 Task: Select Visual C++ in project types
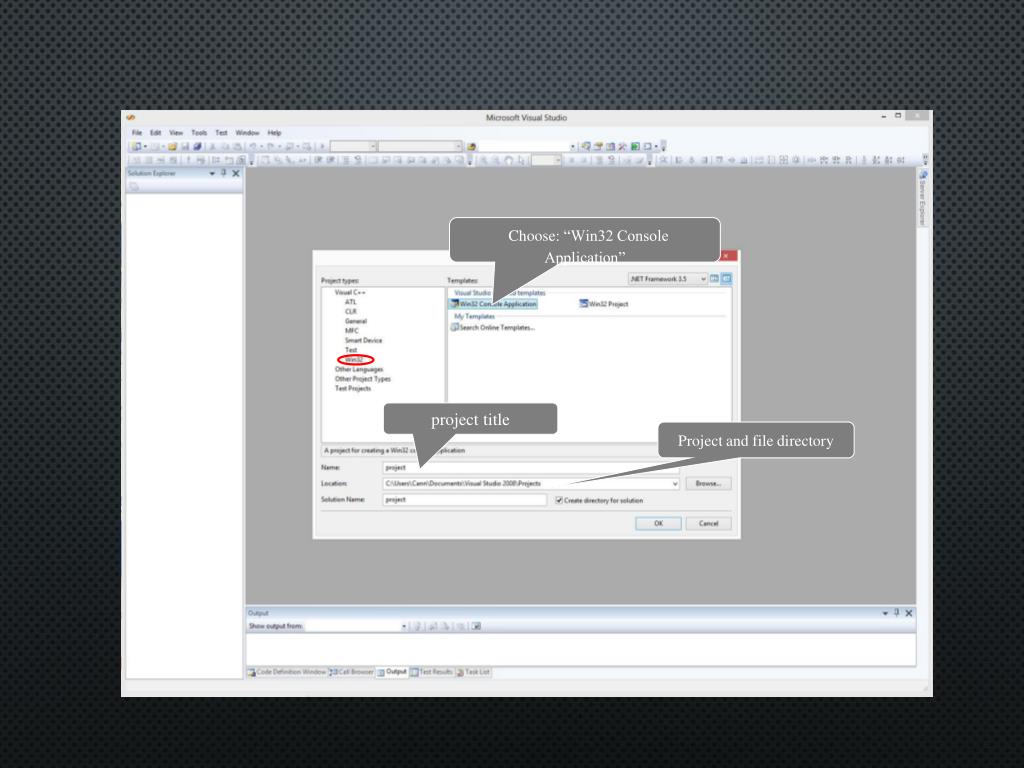pos(350,293)
